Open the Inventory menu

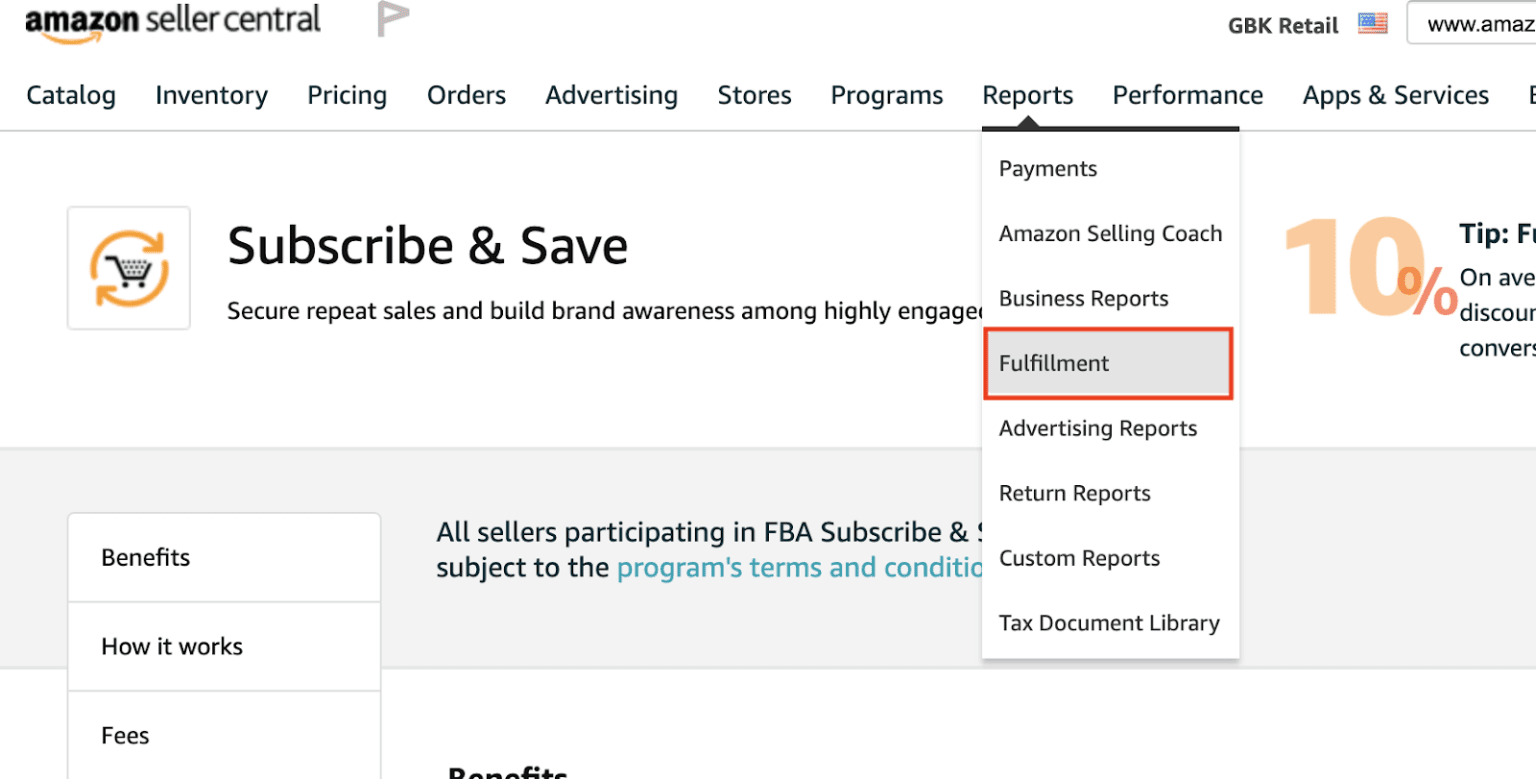tap(211, 95)
